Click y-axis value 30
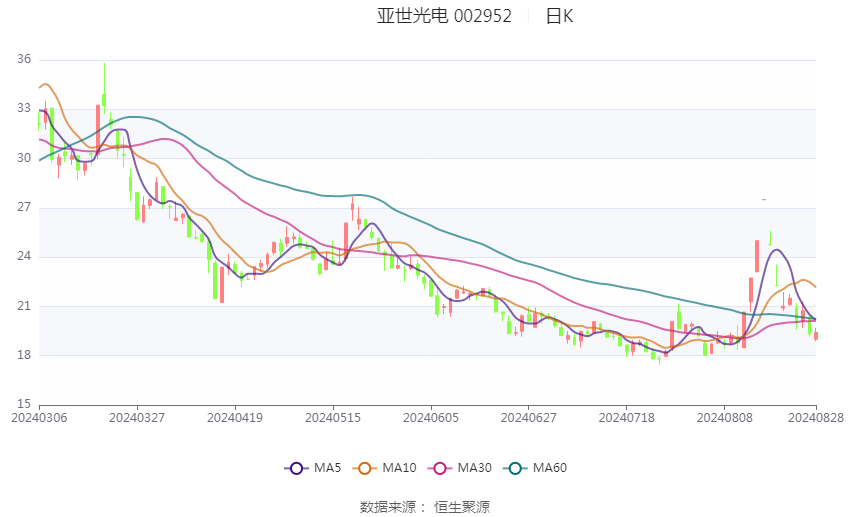 pos(24,158)
